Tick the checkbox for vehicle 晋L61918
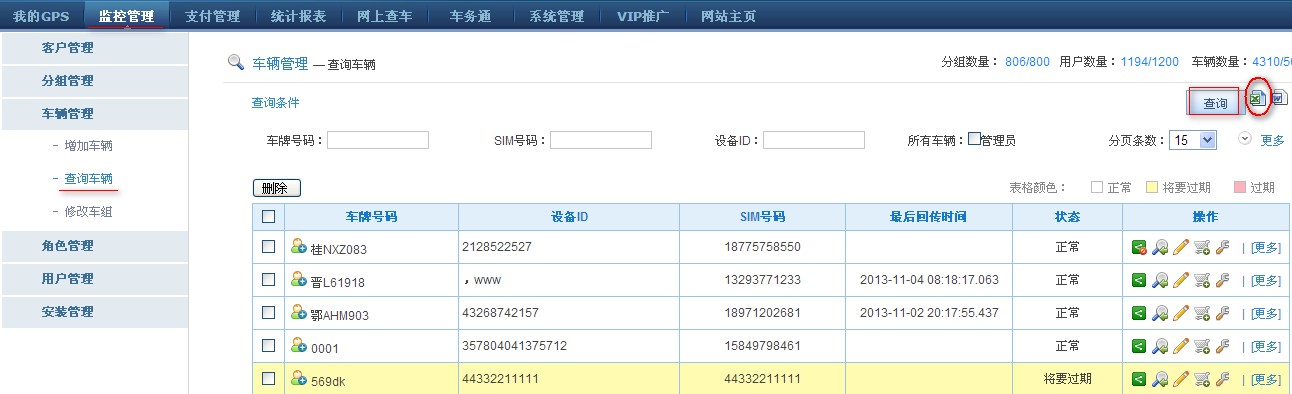This screenshot has height=394, width=1292. [x=268, y=279]
